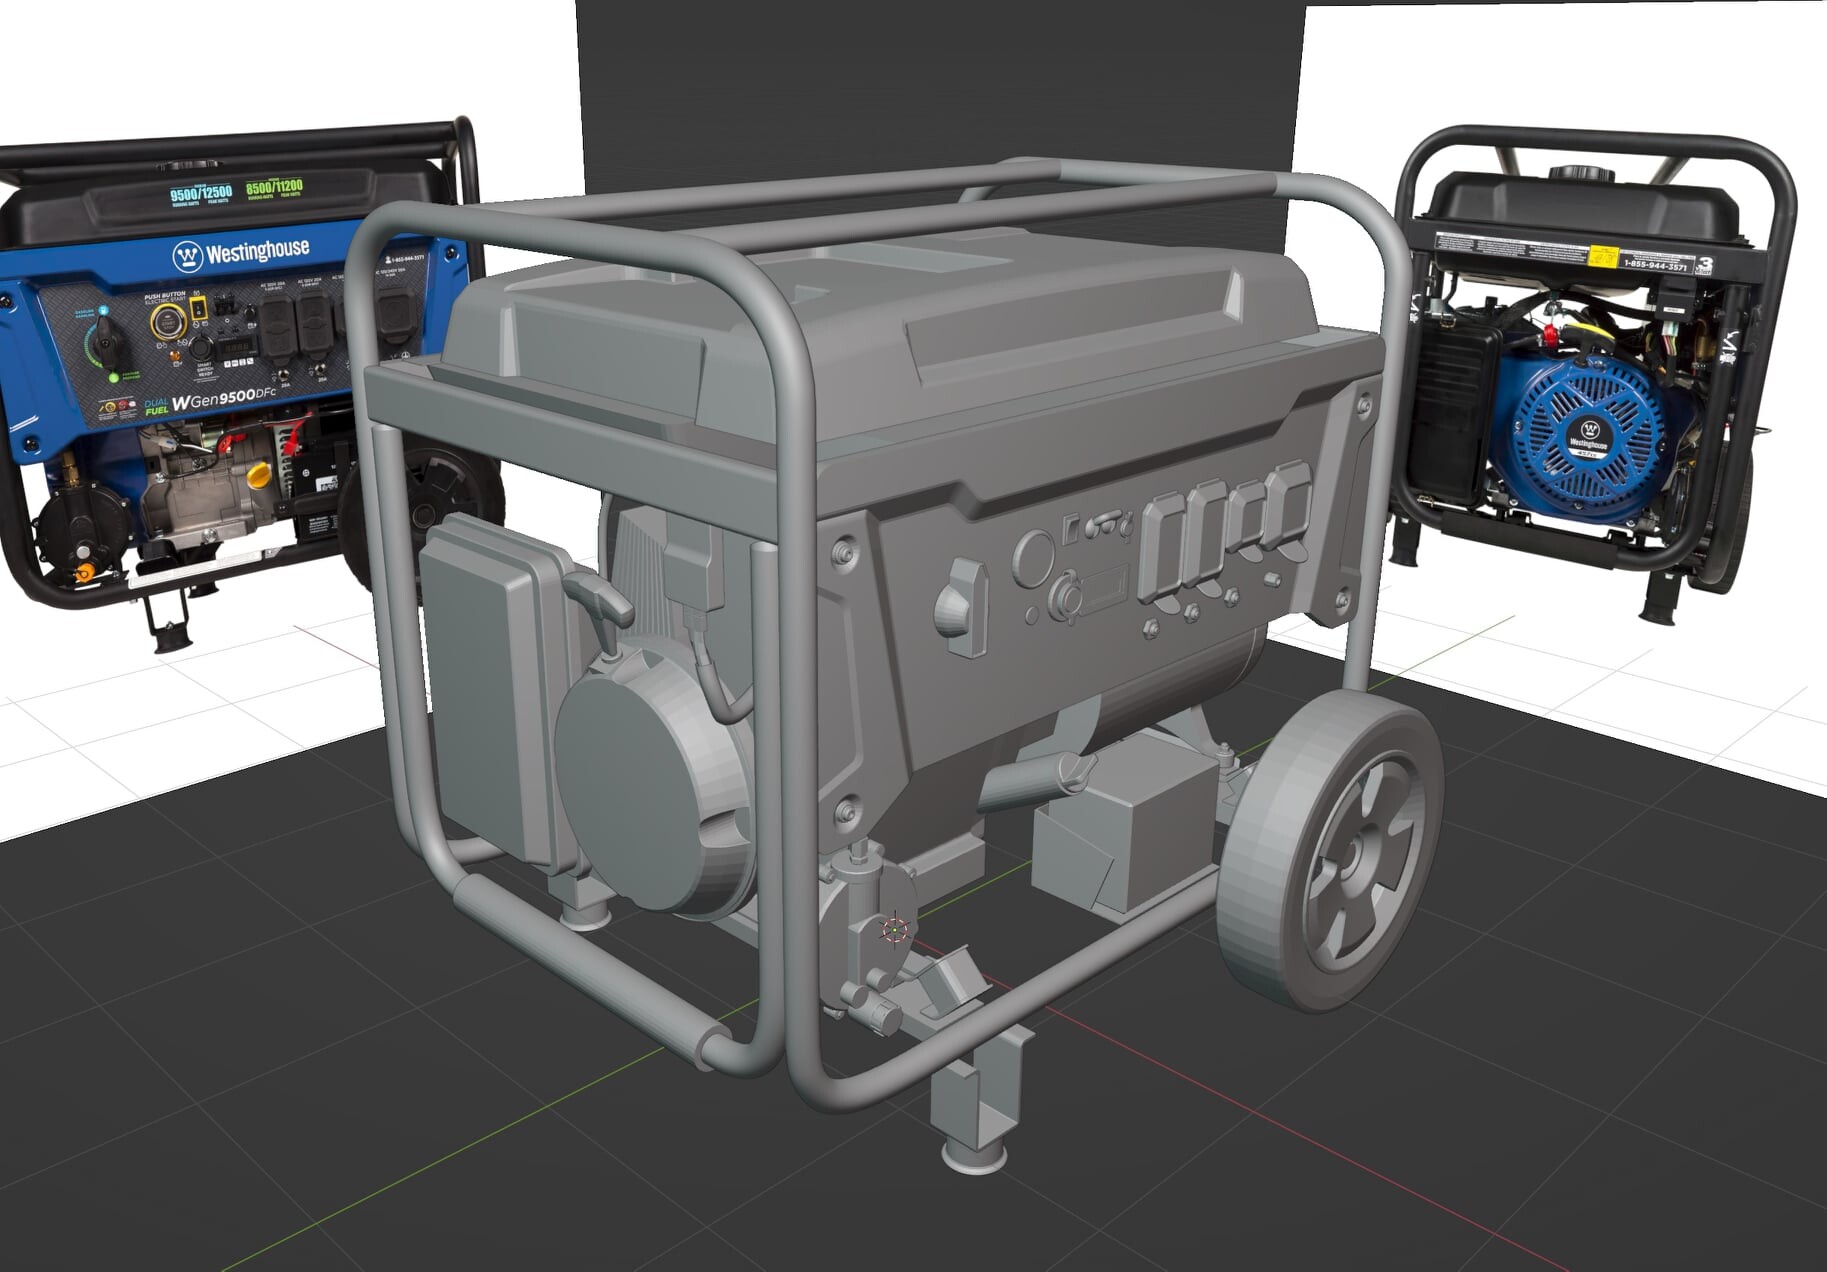This screenshot has width=1827, height=1272.
Task: Click the 9500/12500 running watts label
Action: 199,193
